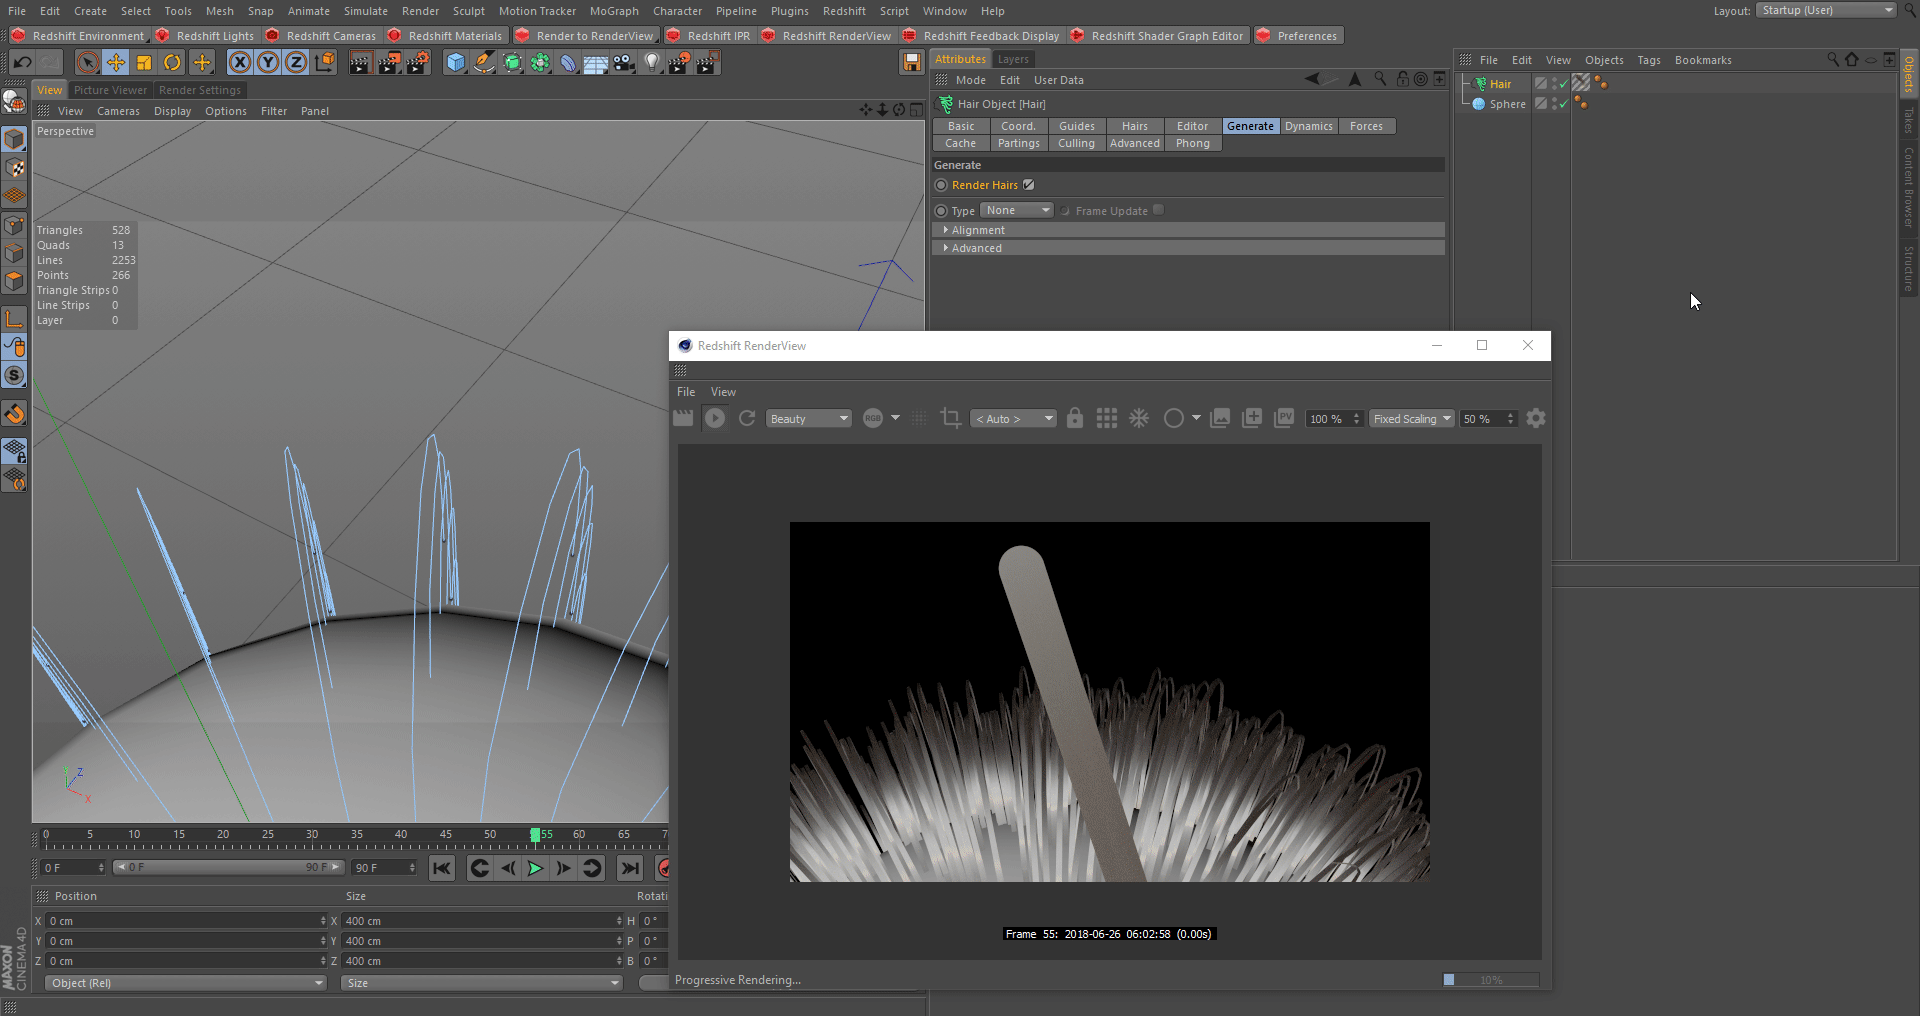Select the Rotate tool
Viewport: 1920px width, 1016px height.
[x=172, y=63]
